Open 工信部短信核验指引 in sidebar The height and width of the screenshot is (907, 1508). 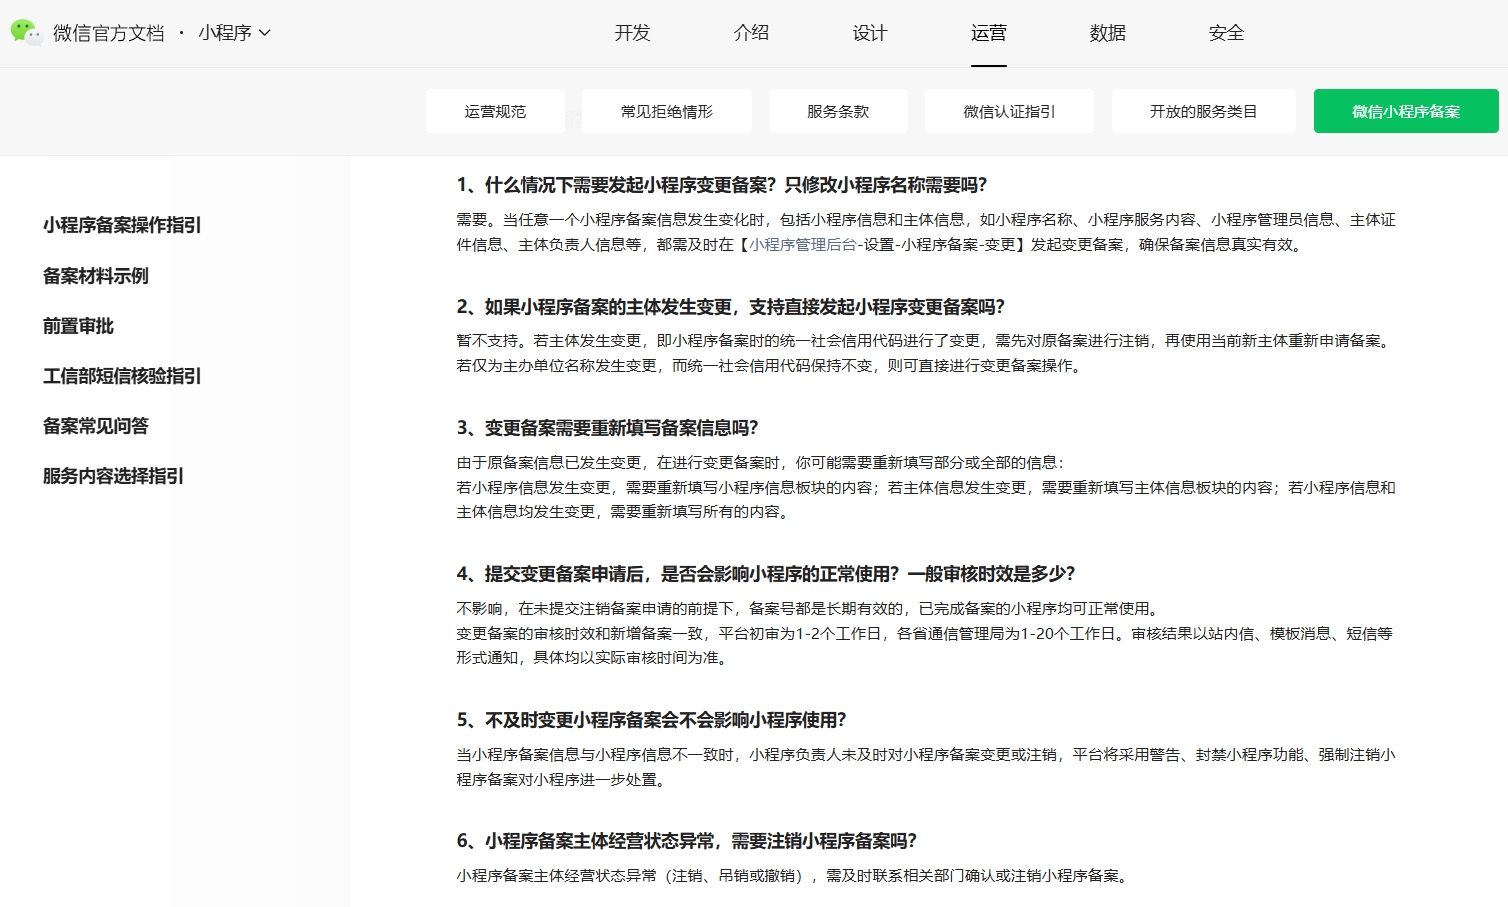click(x=122, y=376)
